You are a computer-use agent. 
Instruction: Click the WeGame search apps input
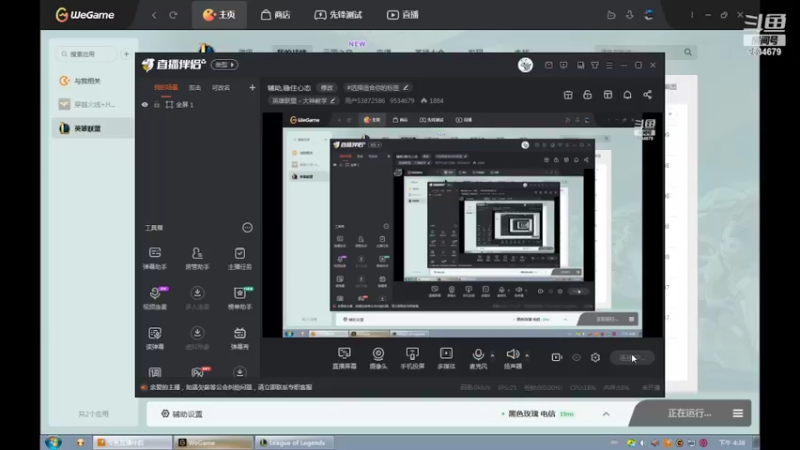85,54
